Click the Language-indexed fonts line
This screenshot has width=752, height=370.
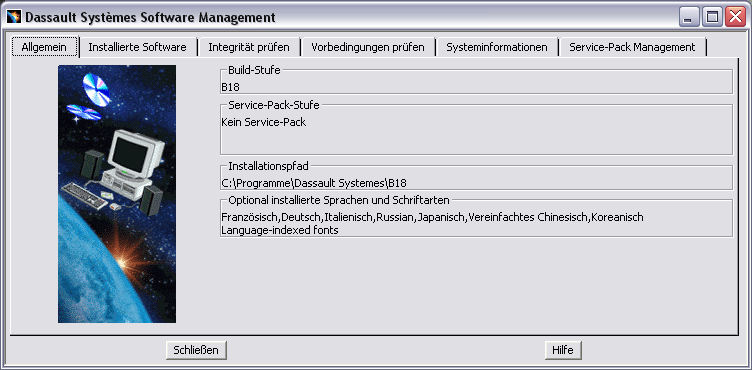[x=280, y=230]
